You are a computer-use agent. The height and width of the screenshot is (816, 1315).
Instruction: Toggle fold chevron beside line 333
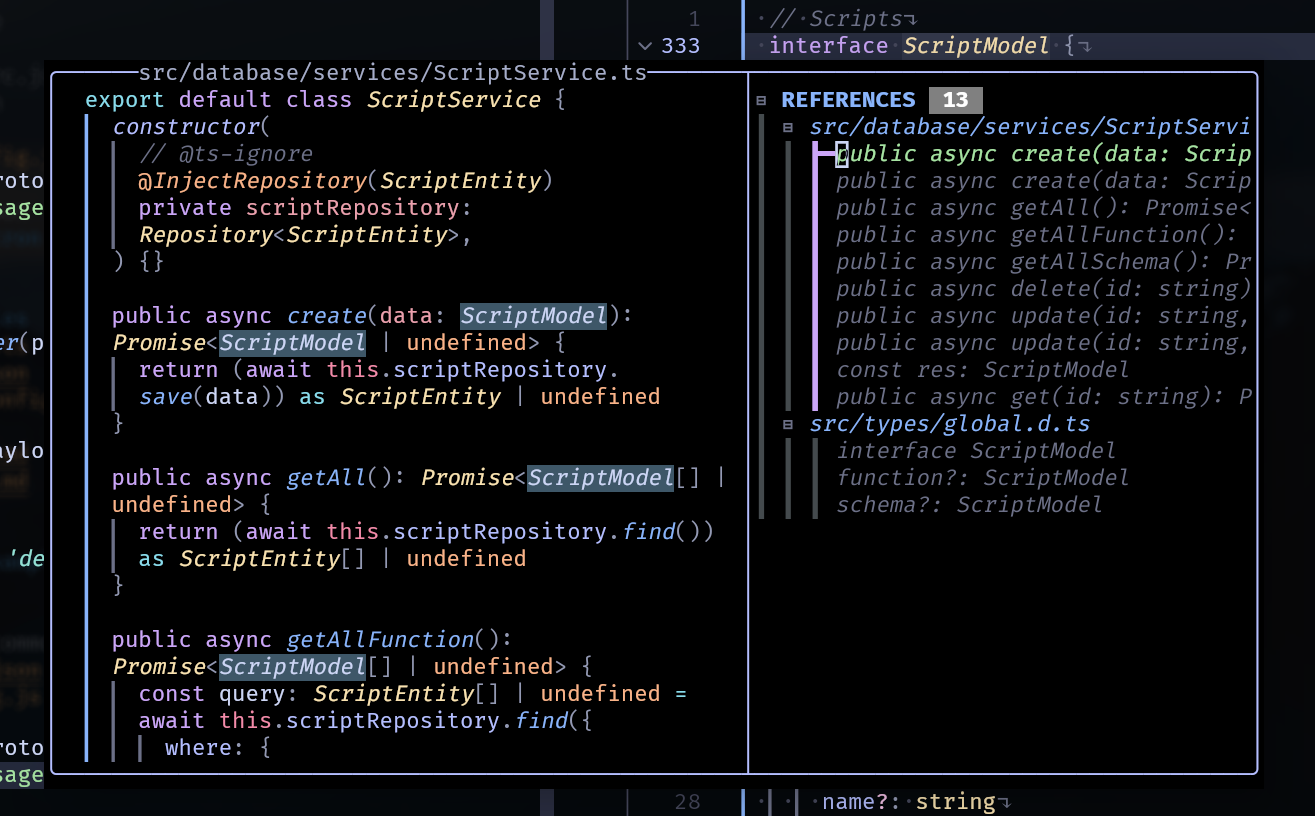[644, 46]
